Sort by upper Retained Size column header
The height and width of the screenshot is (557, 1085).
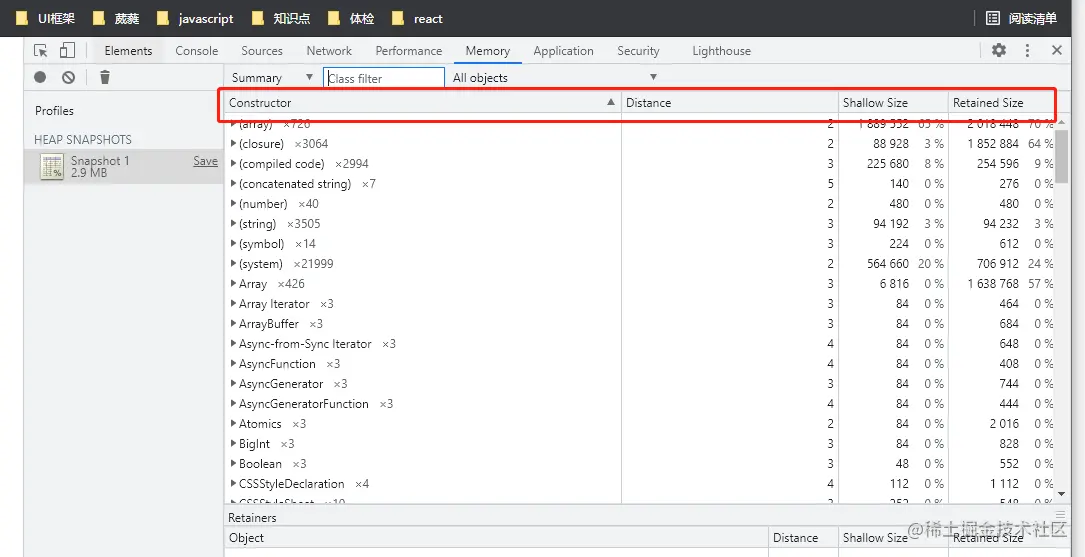(x=1001, y=102)
